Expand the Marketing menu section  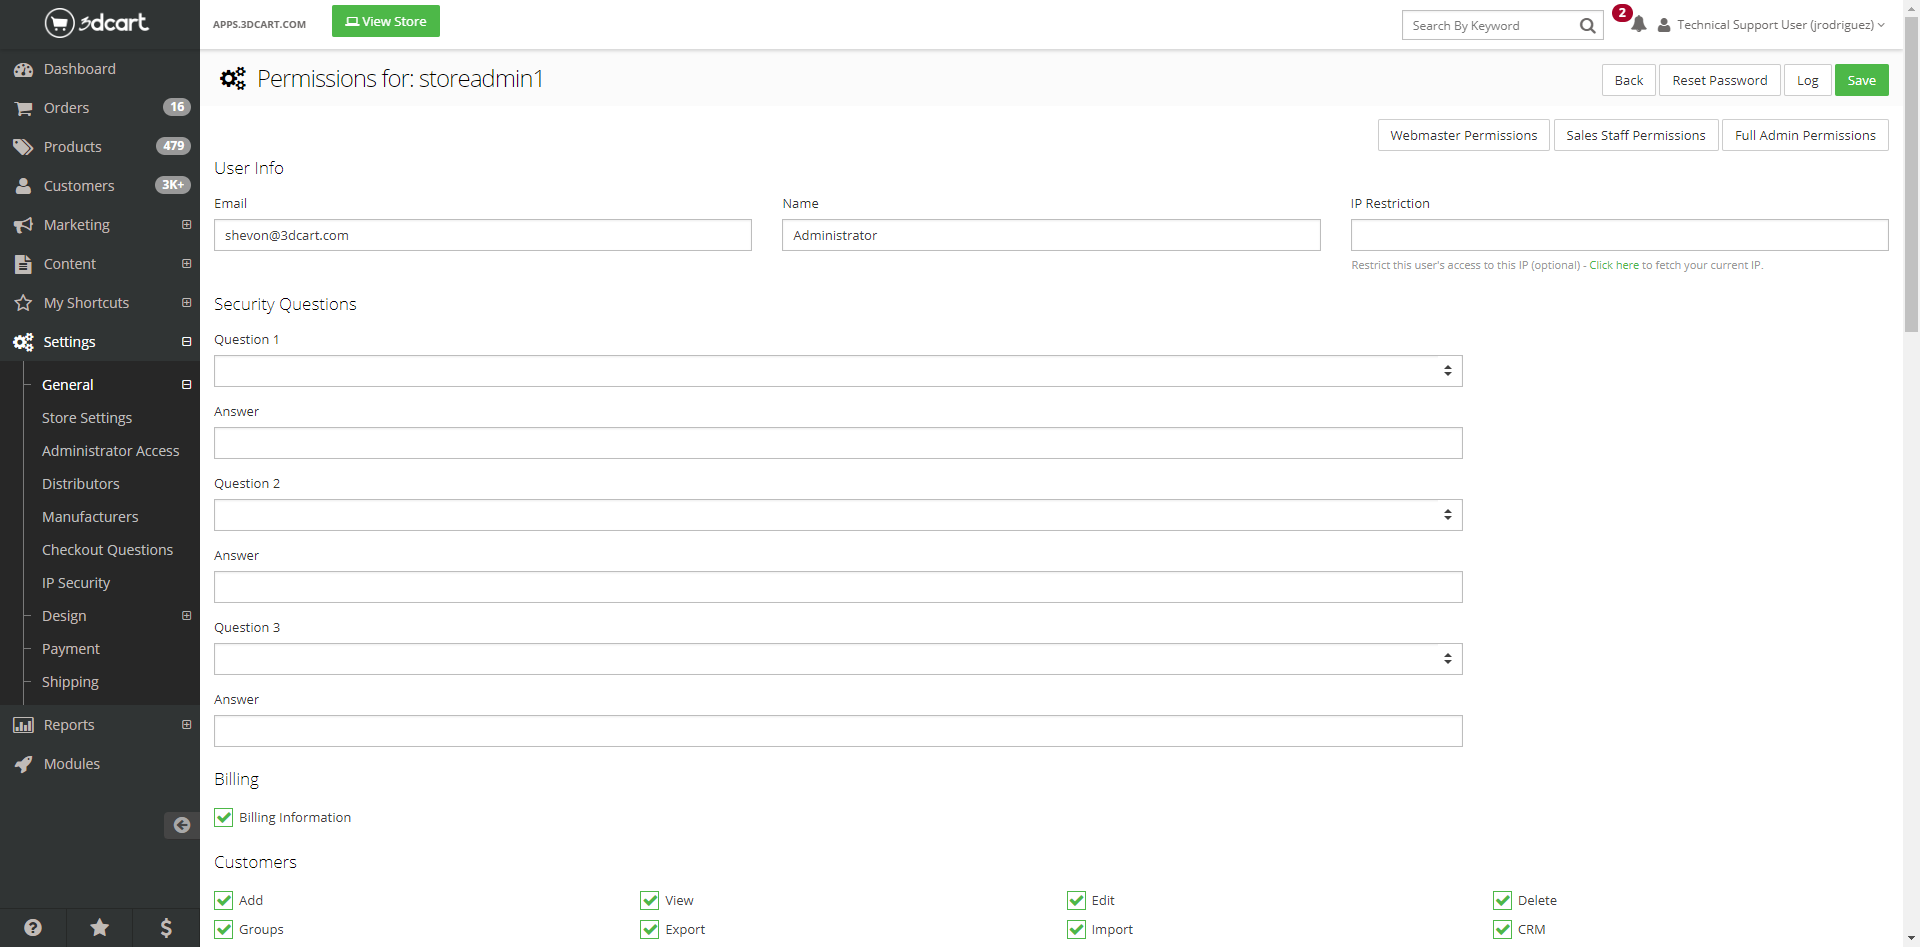tap(186, 225)
